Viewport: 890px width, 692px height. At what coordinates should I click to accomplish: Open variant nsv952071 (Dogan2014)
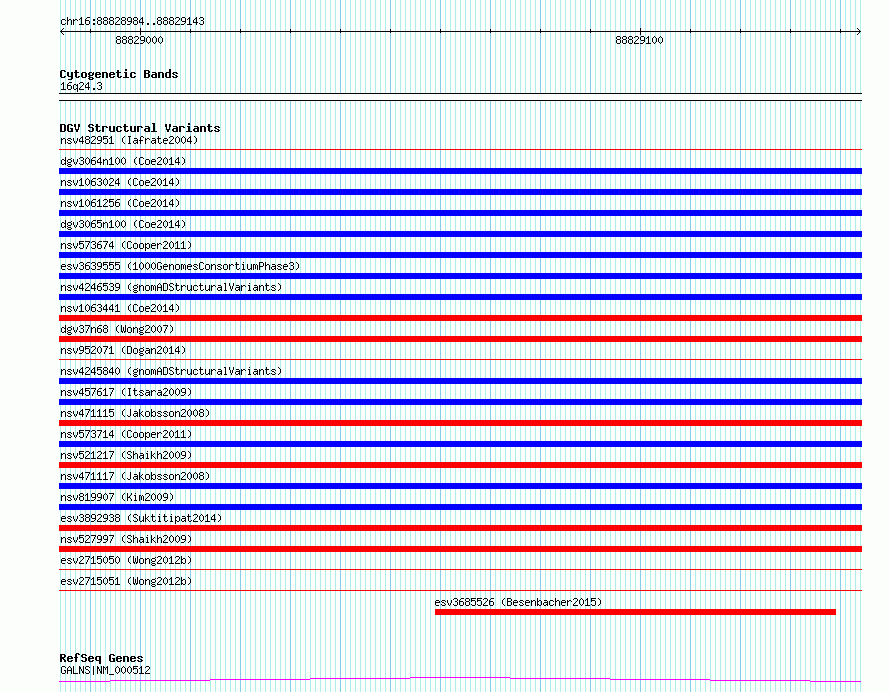123,350
